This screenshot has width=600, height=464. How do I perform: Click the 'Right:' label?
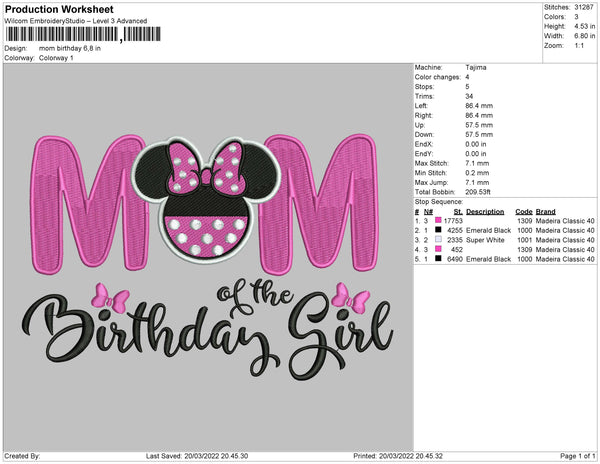tap(424, 115)
